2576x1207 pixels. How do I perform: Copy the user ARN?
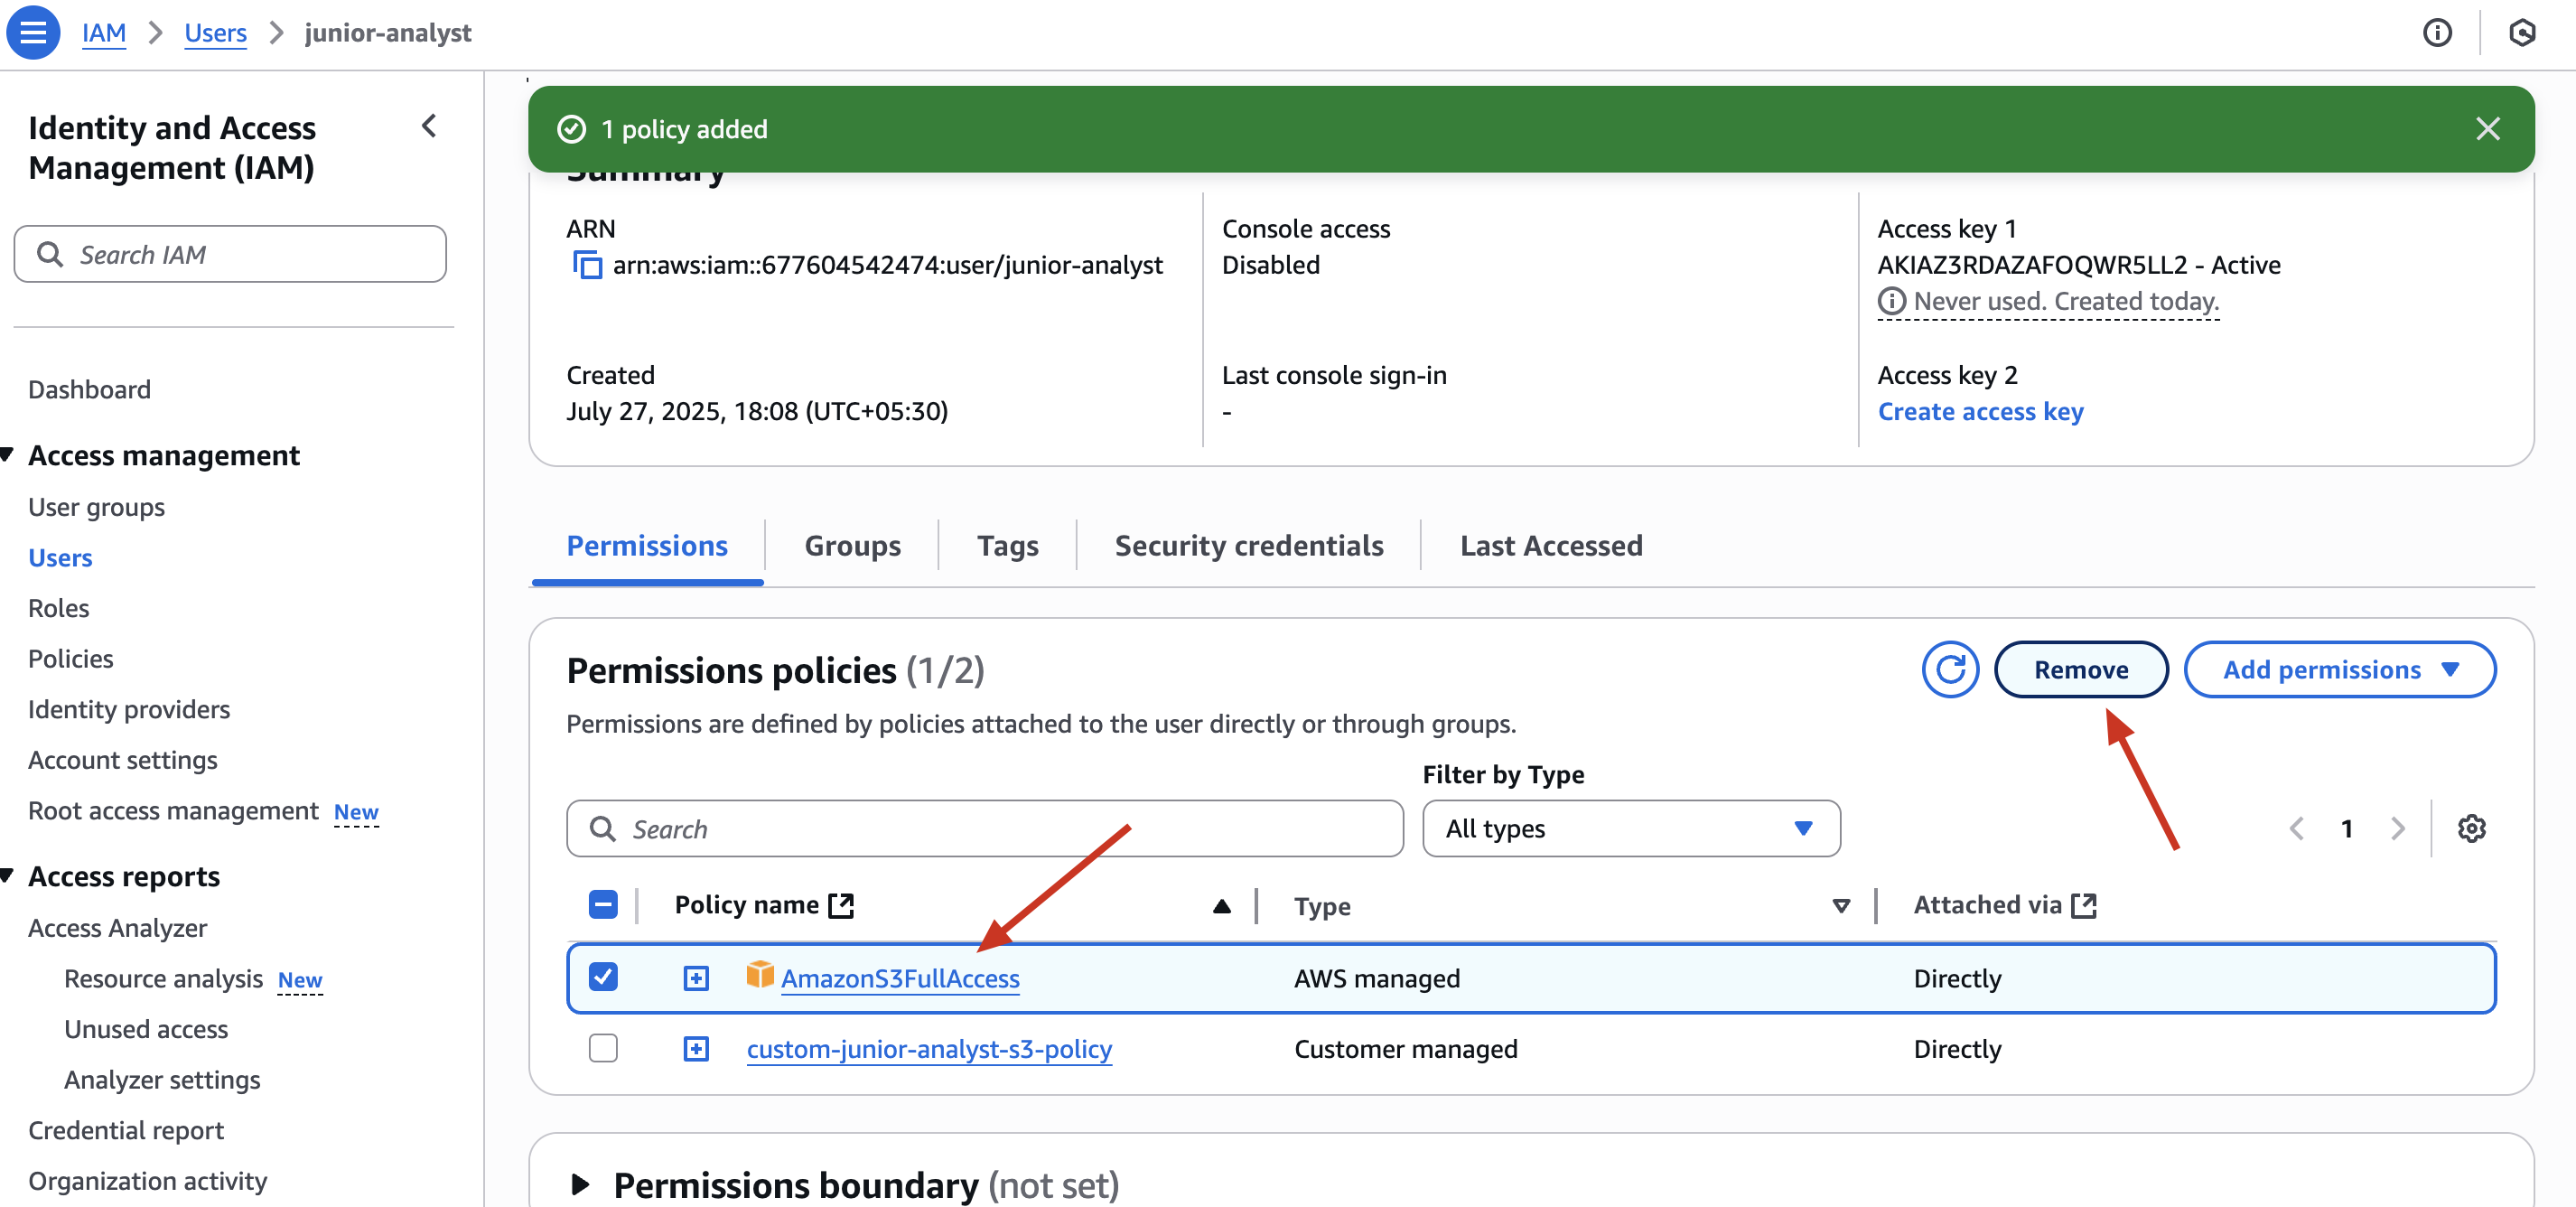587,265
